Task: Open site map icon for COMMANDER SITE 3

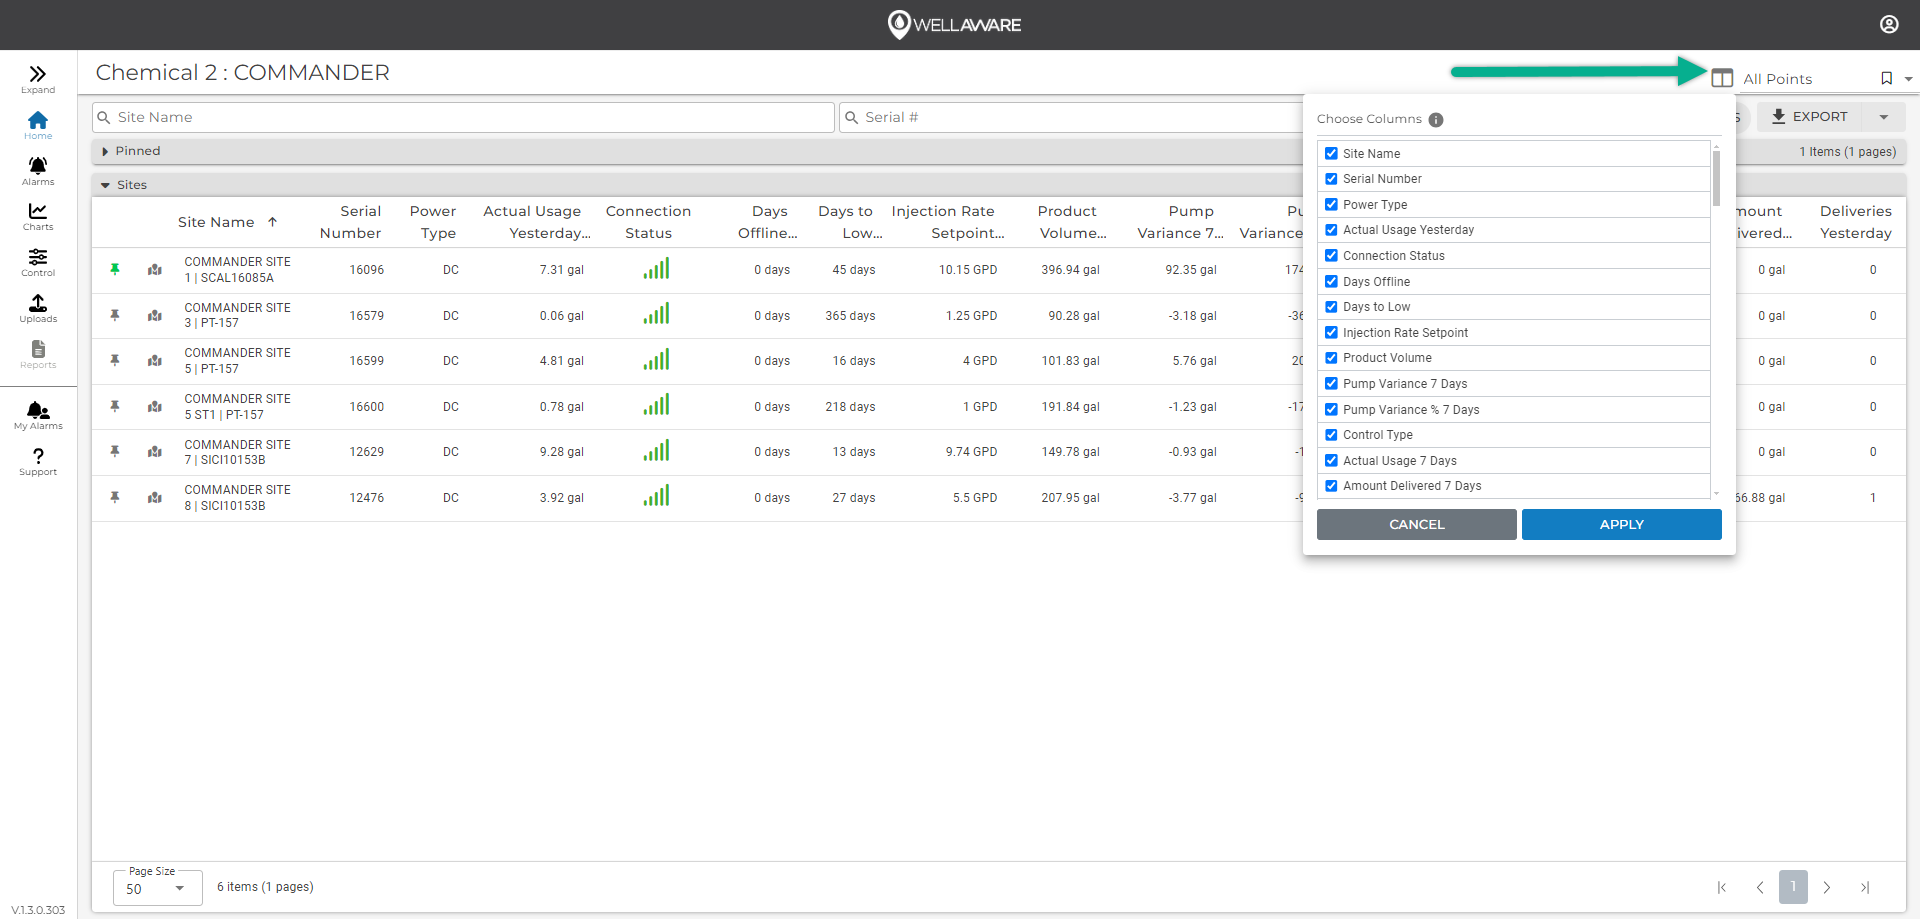Action: 155,316
